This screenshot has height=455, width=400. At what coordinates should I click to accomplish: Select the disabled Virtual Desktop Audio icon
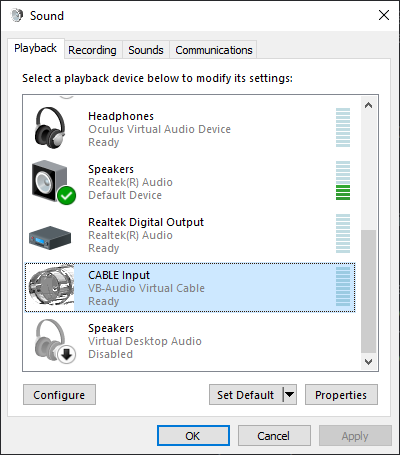pyautogui.click(x=55, y=341)
